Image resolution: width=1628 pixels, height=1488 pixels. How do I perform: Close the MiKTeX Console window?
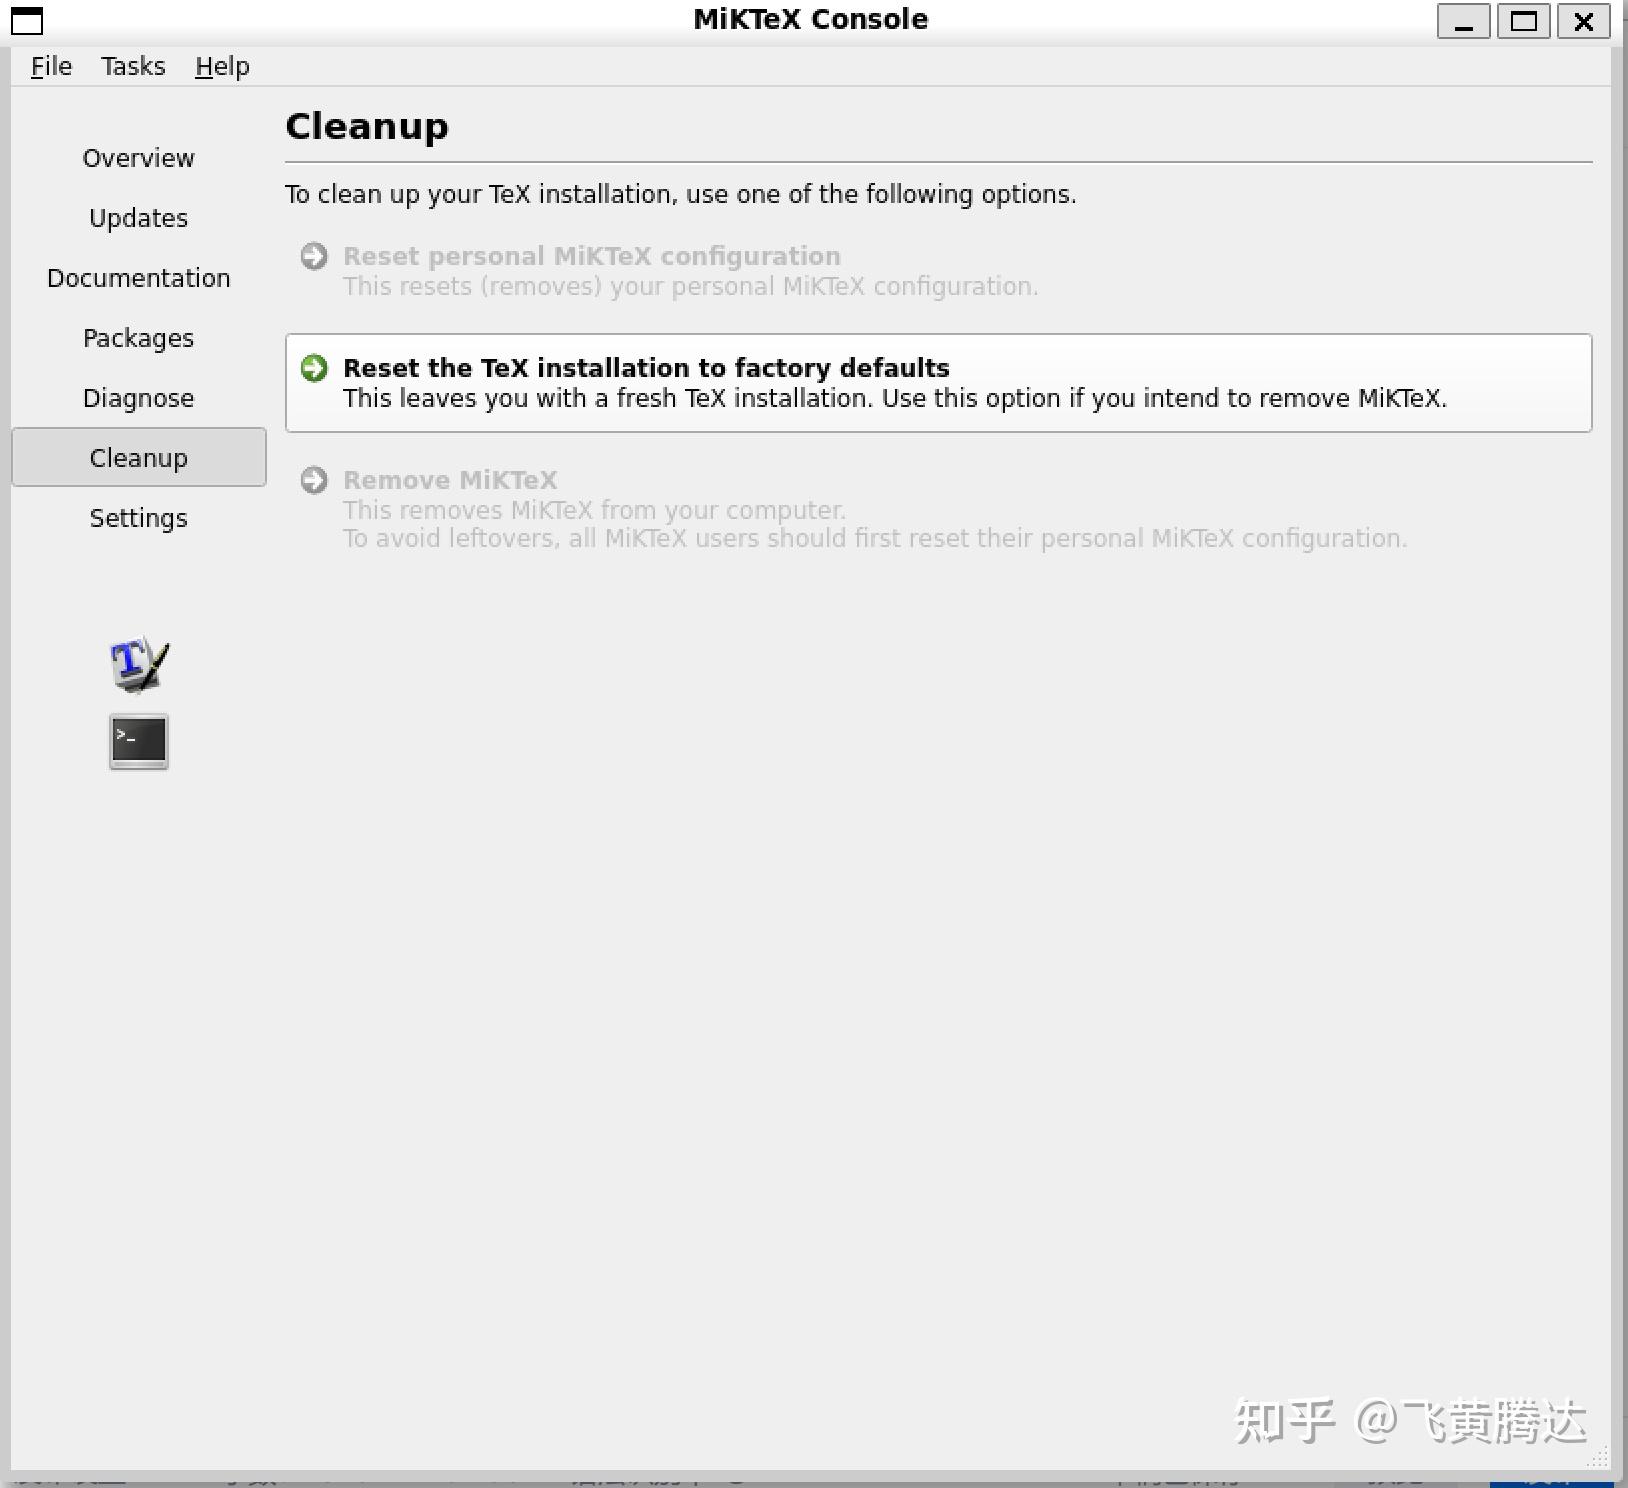pos(1584,21)
